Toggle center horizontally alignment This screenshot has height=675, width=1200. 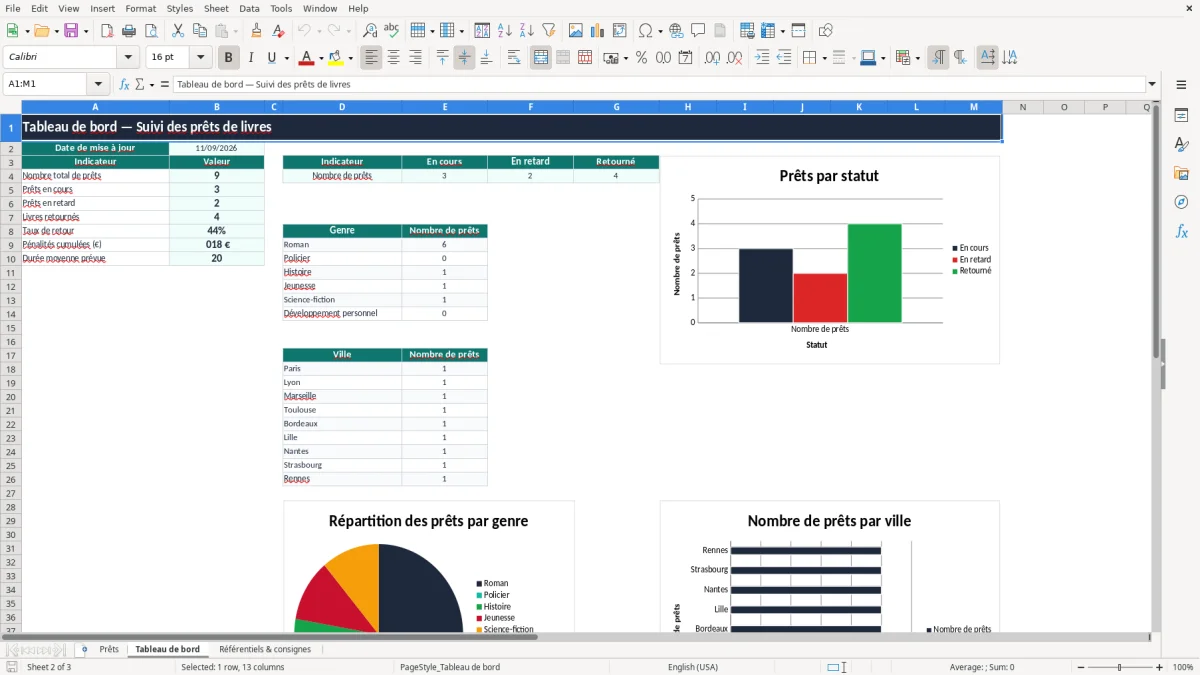coord(393,58)
